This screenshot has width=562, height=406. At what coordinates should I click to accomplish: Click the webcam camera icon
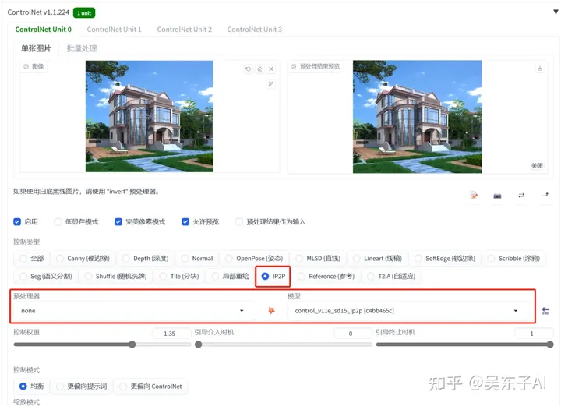coord(497,196)
